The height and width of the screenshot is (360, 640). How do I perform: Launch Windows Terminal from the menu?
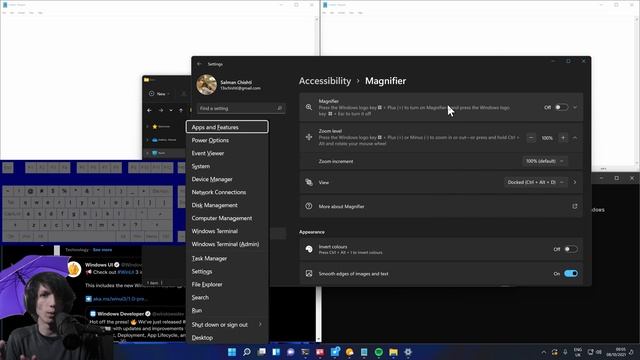click(x=227, y=231)
